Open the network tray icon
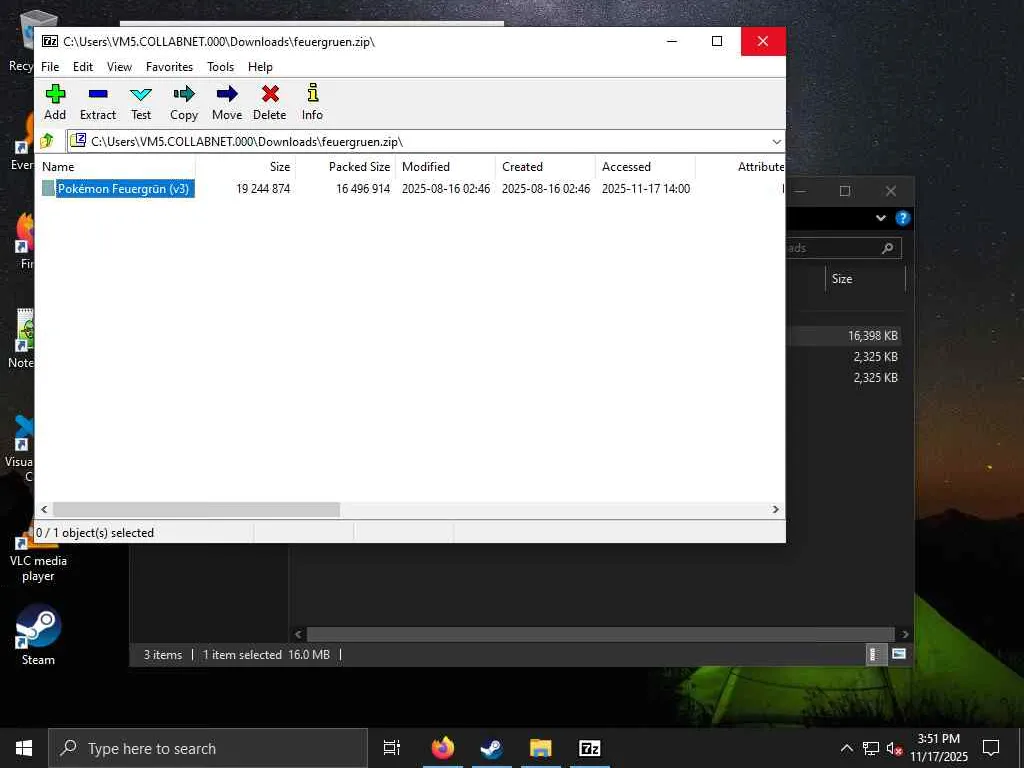This screenshot has height=768, width=1024. click(x=871, y=748)
